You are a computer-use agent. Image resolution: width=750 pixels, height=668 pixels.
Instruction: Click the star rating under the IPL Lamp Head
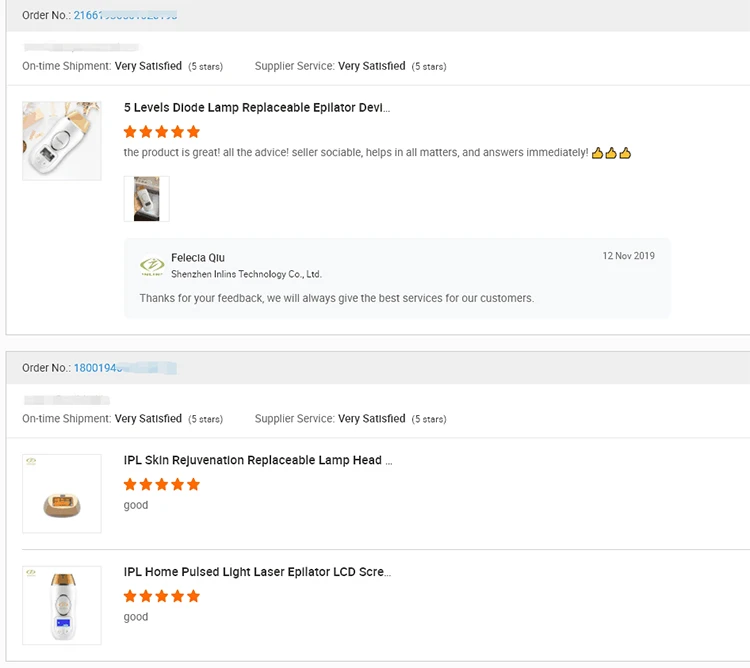(x=162, y=484)
